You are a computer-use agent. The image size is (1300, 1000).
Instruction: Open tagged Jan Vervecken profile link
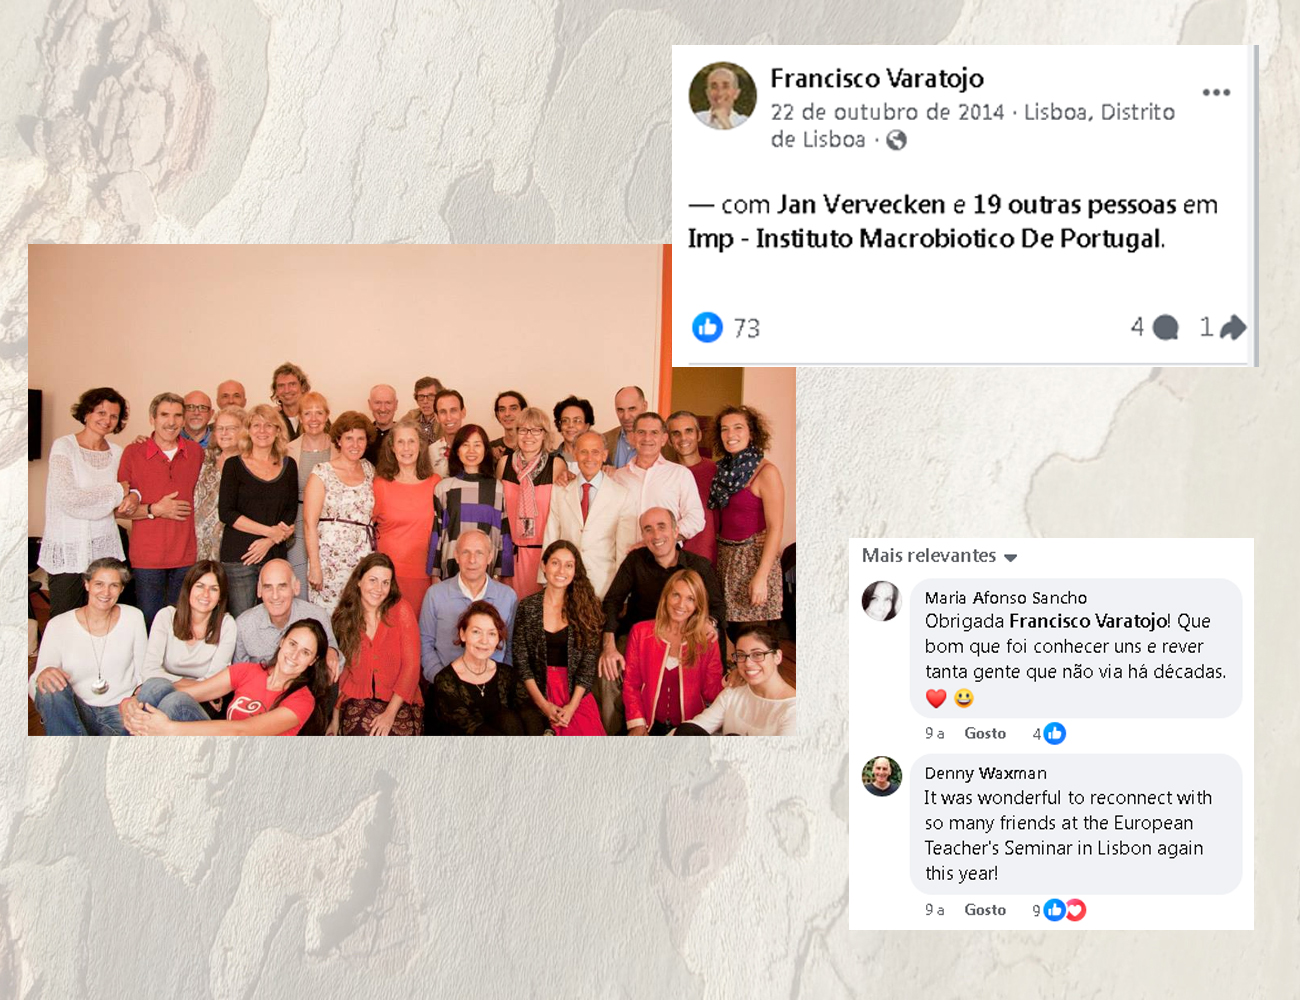pos(861,205)
